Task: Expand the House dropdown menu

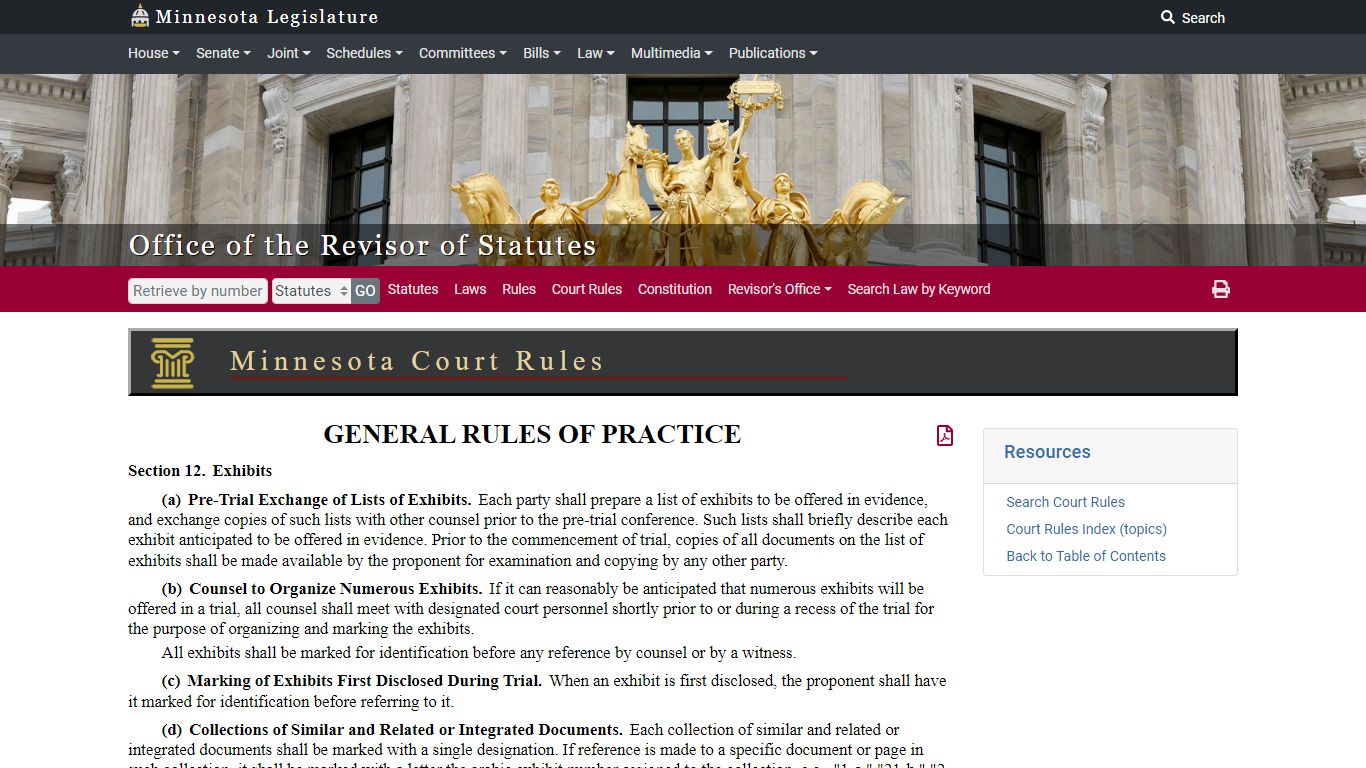Action: point(154,53)
